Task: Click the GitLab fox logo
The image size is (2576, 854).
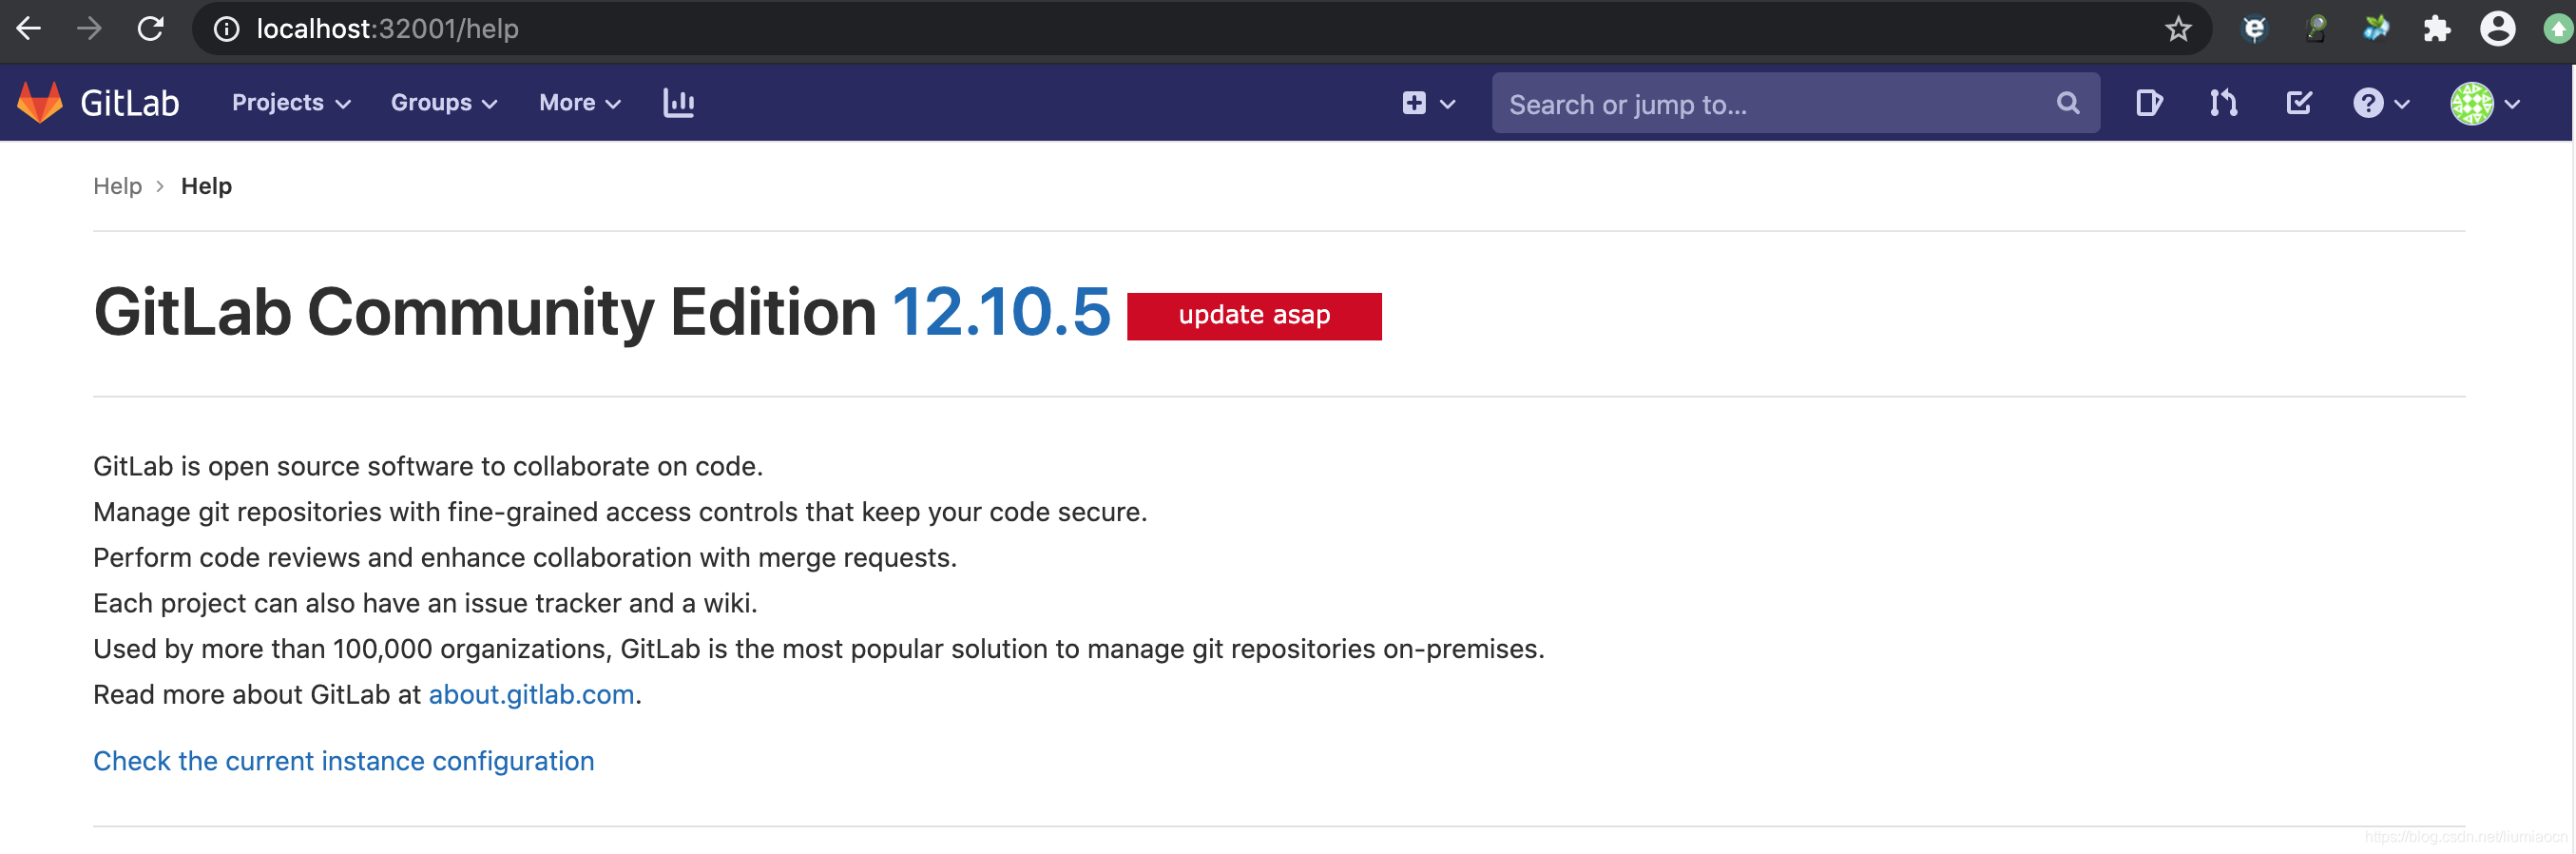Action: 40,103
